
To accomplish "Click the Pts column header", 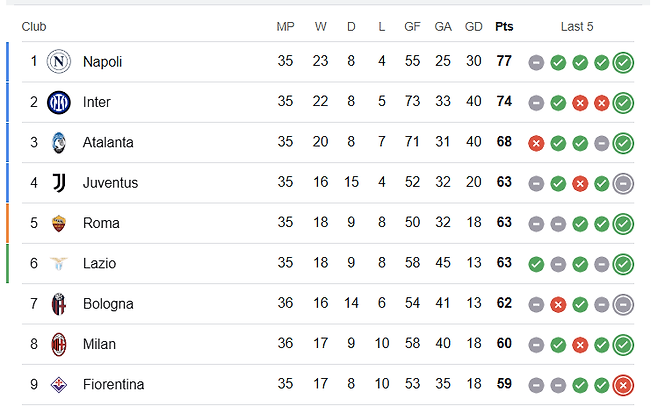I will pos(504,27).
